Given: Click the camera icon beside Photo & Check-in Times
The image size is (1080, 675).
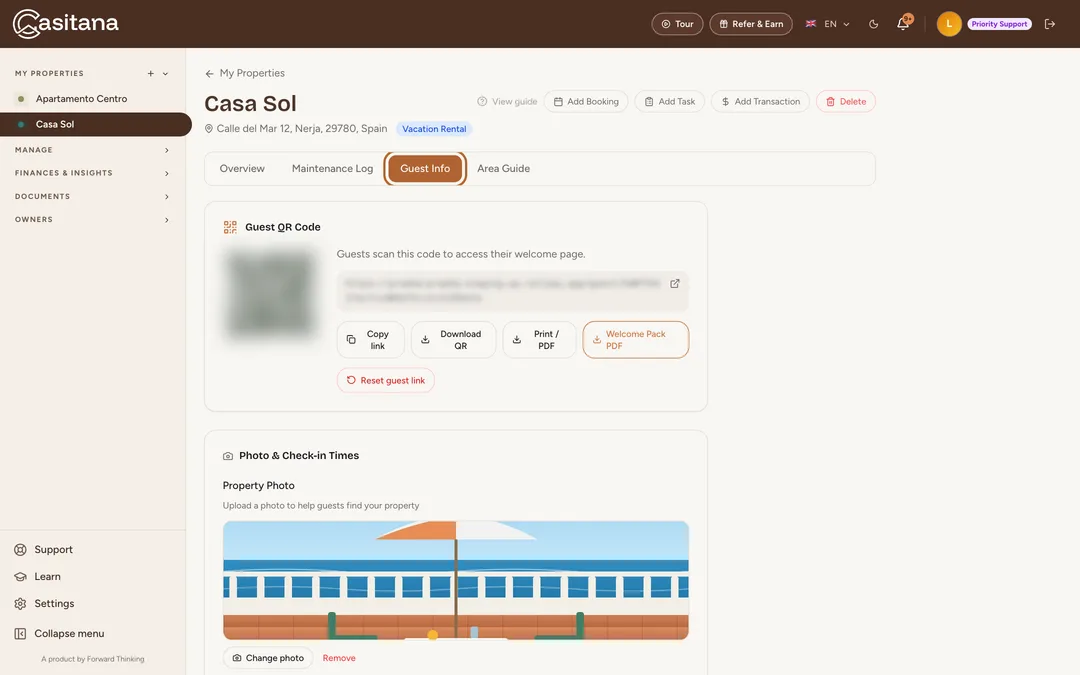Looking at the screenshot, I should pyautogui.click(x=228, y=456).
